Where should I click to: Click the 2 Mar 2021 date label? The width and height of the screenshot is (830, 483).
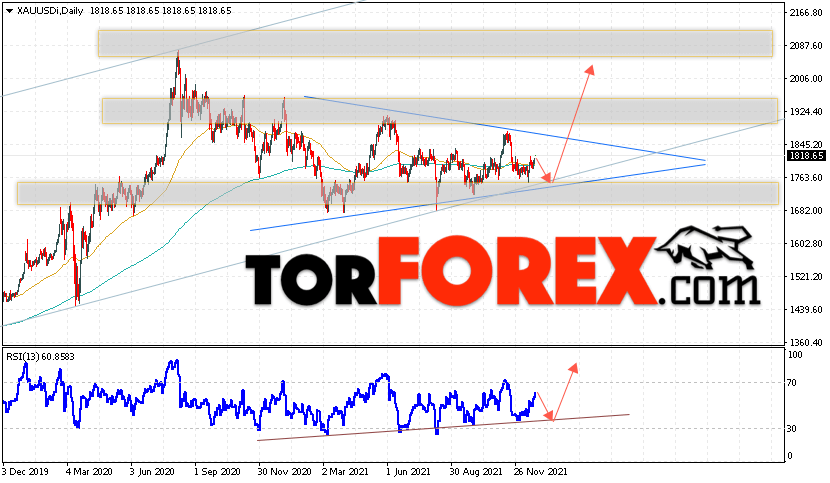pyautogui.click(x=346, y=471)
